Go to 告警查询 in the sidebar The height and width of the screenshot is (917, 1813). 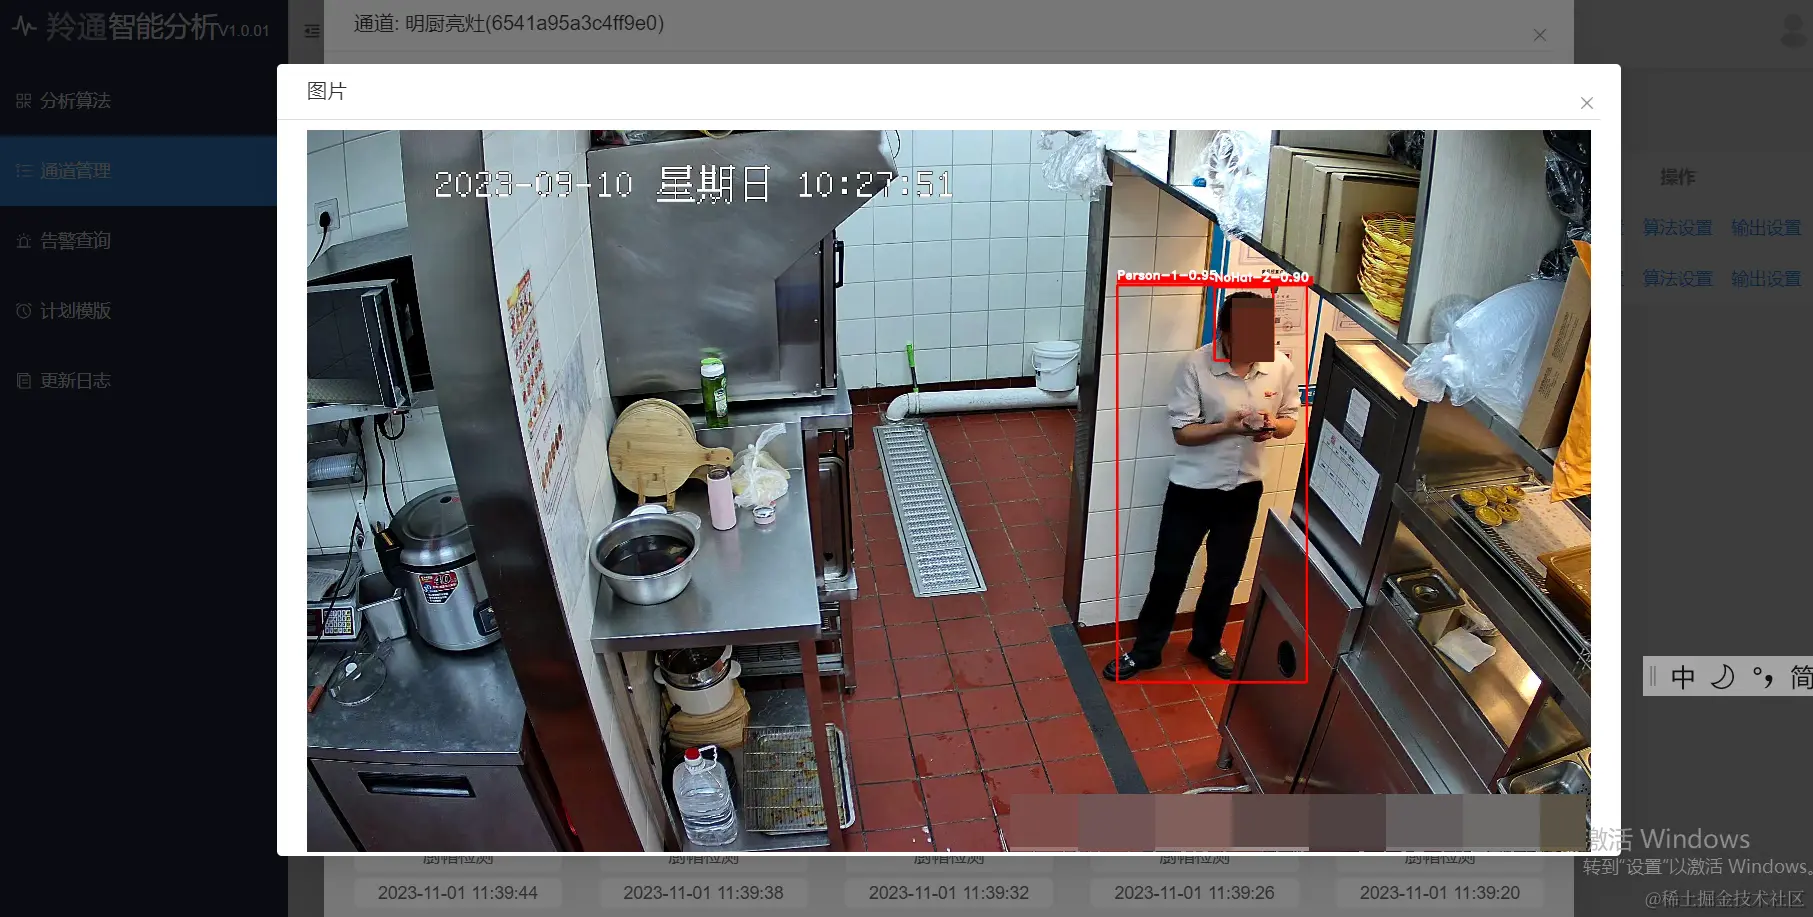coord(138,241)
